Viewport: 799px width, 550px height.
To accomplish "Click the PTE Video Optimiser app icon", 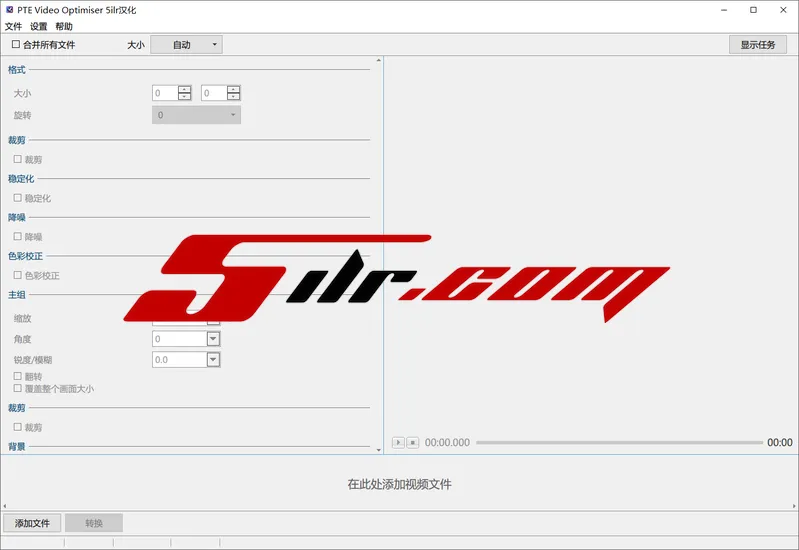I will pyautogui.click(x=9, y=10).
